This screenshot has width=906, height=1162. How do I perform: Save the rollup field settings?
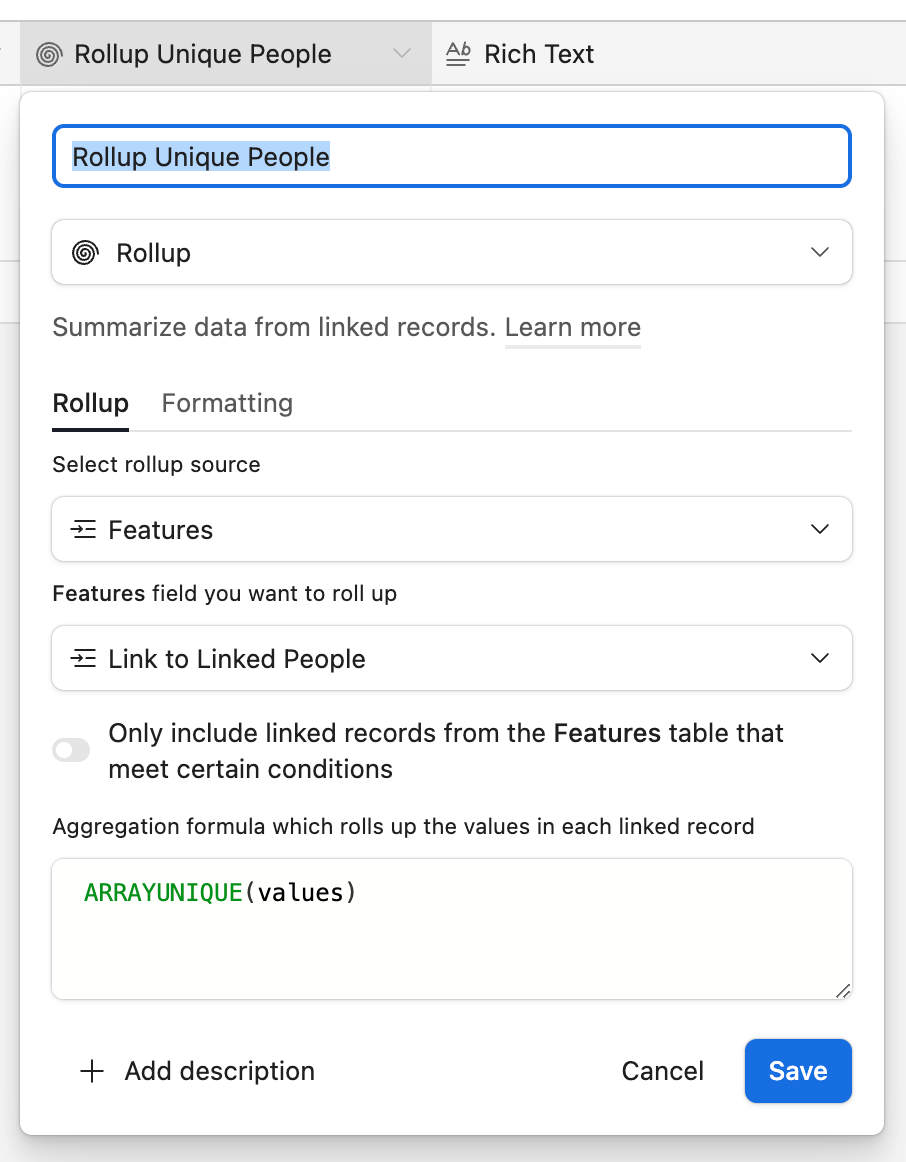[x=798, y=1071]
